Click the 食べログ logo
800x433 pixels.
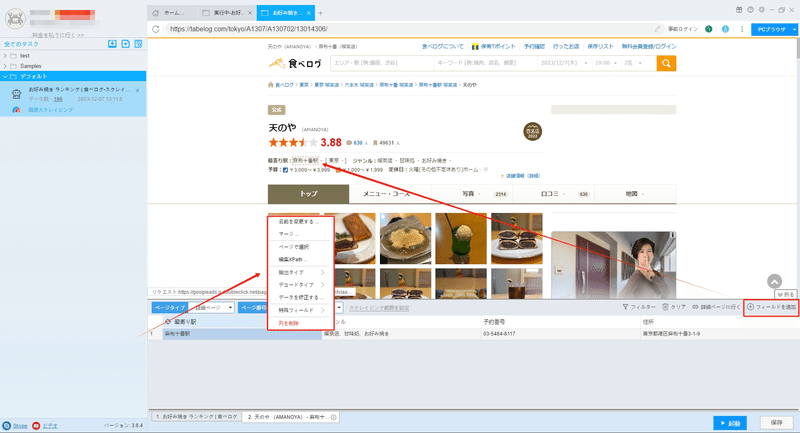coord(295,63)
